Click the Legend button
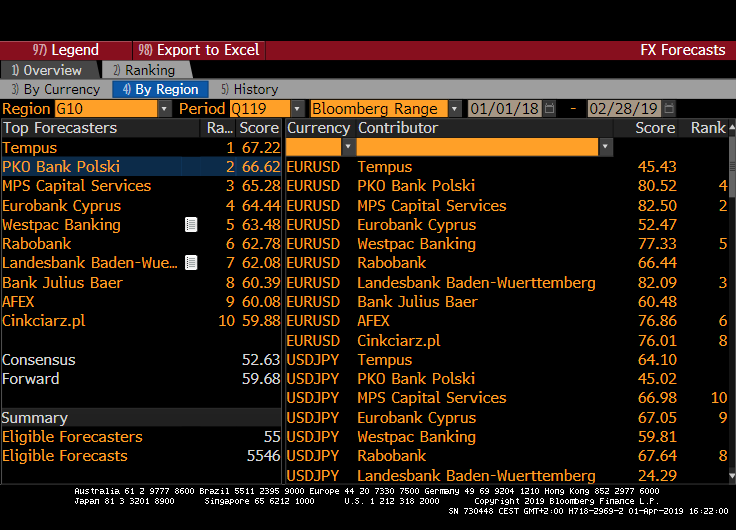The height and width of the screenshot is (530, 736). point(66,50)
